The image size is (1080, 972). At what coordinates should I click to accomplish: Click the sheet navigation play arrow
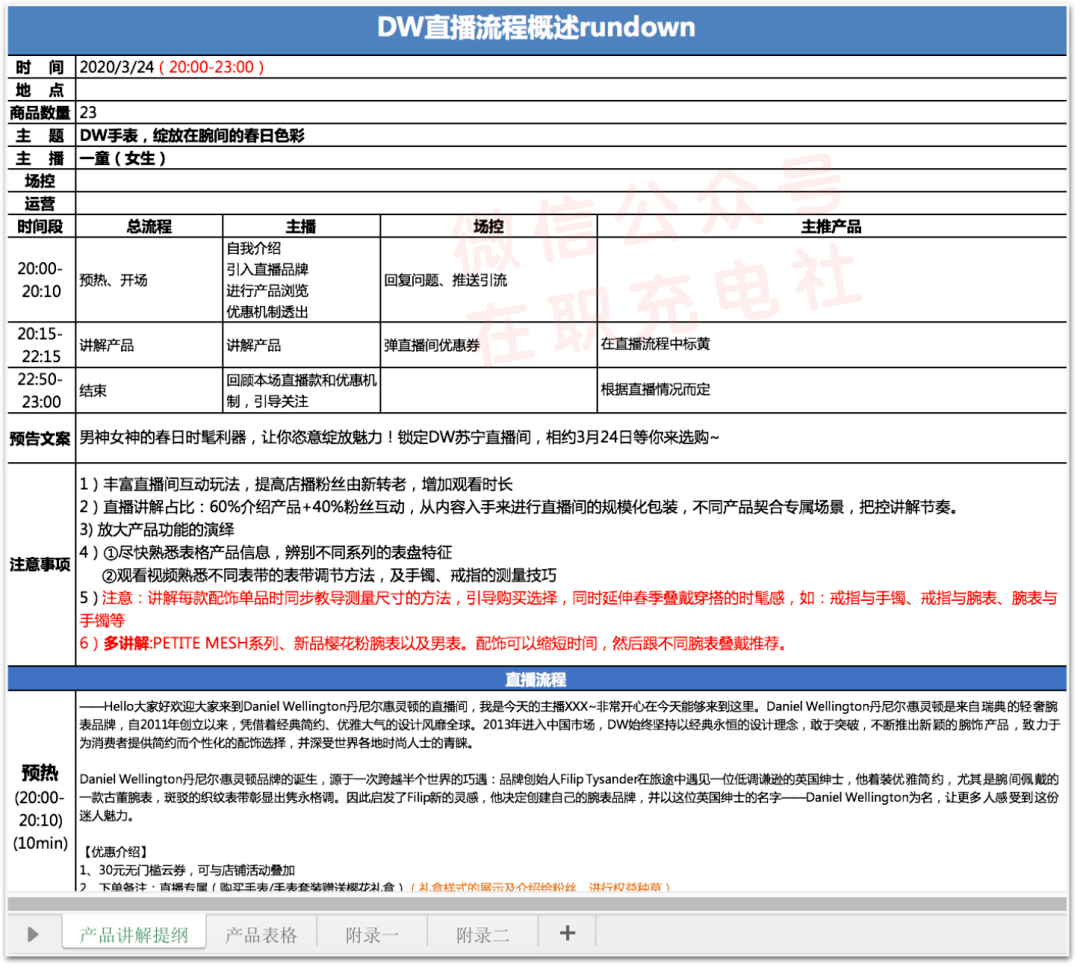pyautogui.click(x=32, y=934)
